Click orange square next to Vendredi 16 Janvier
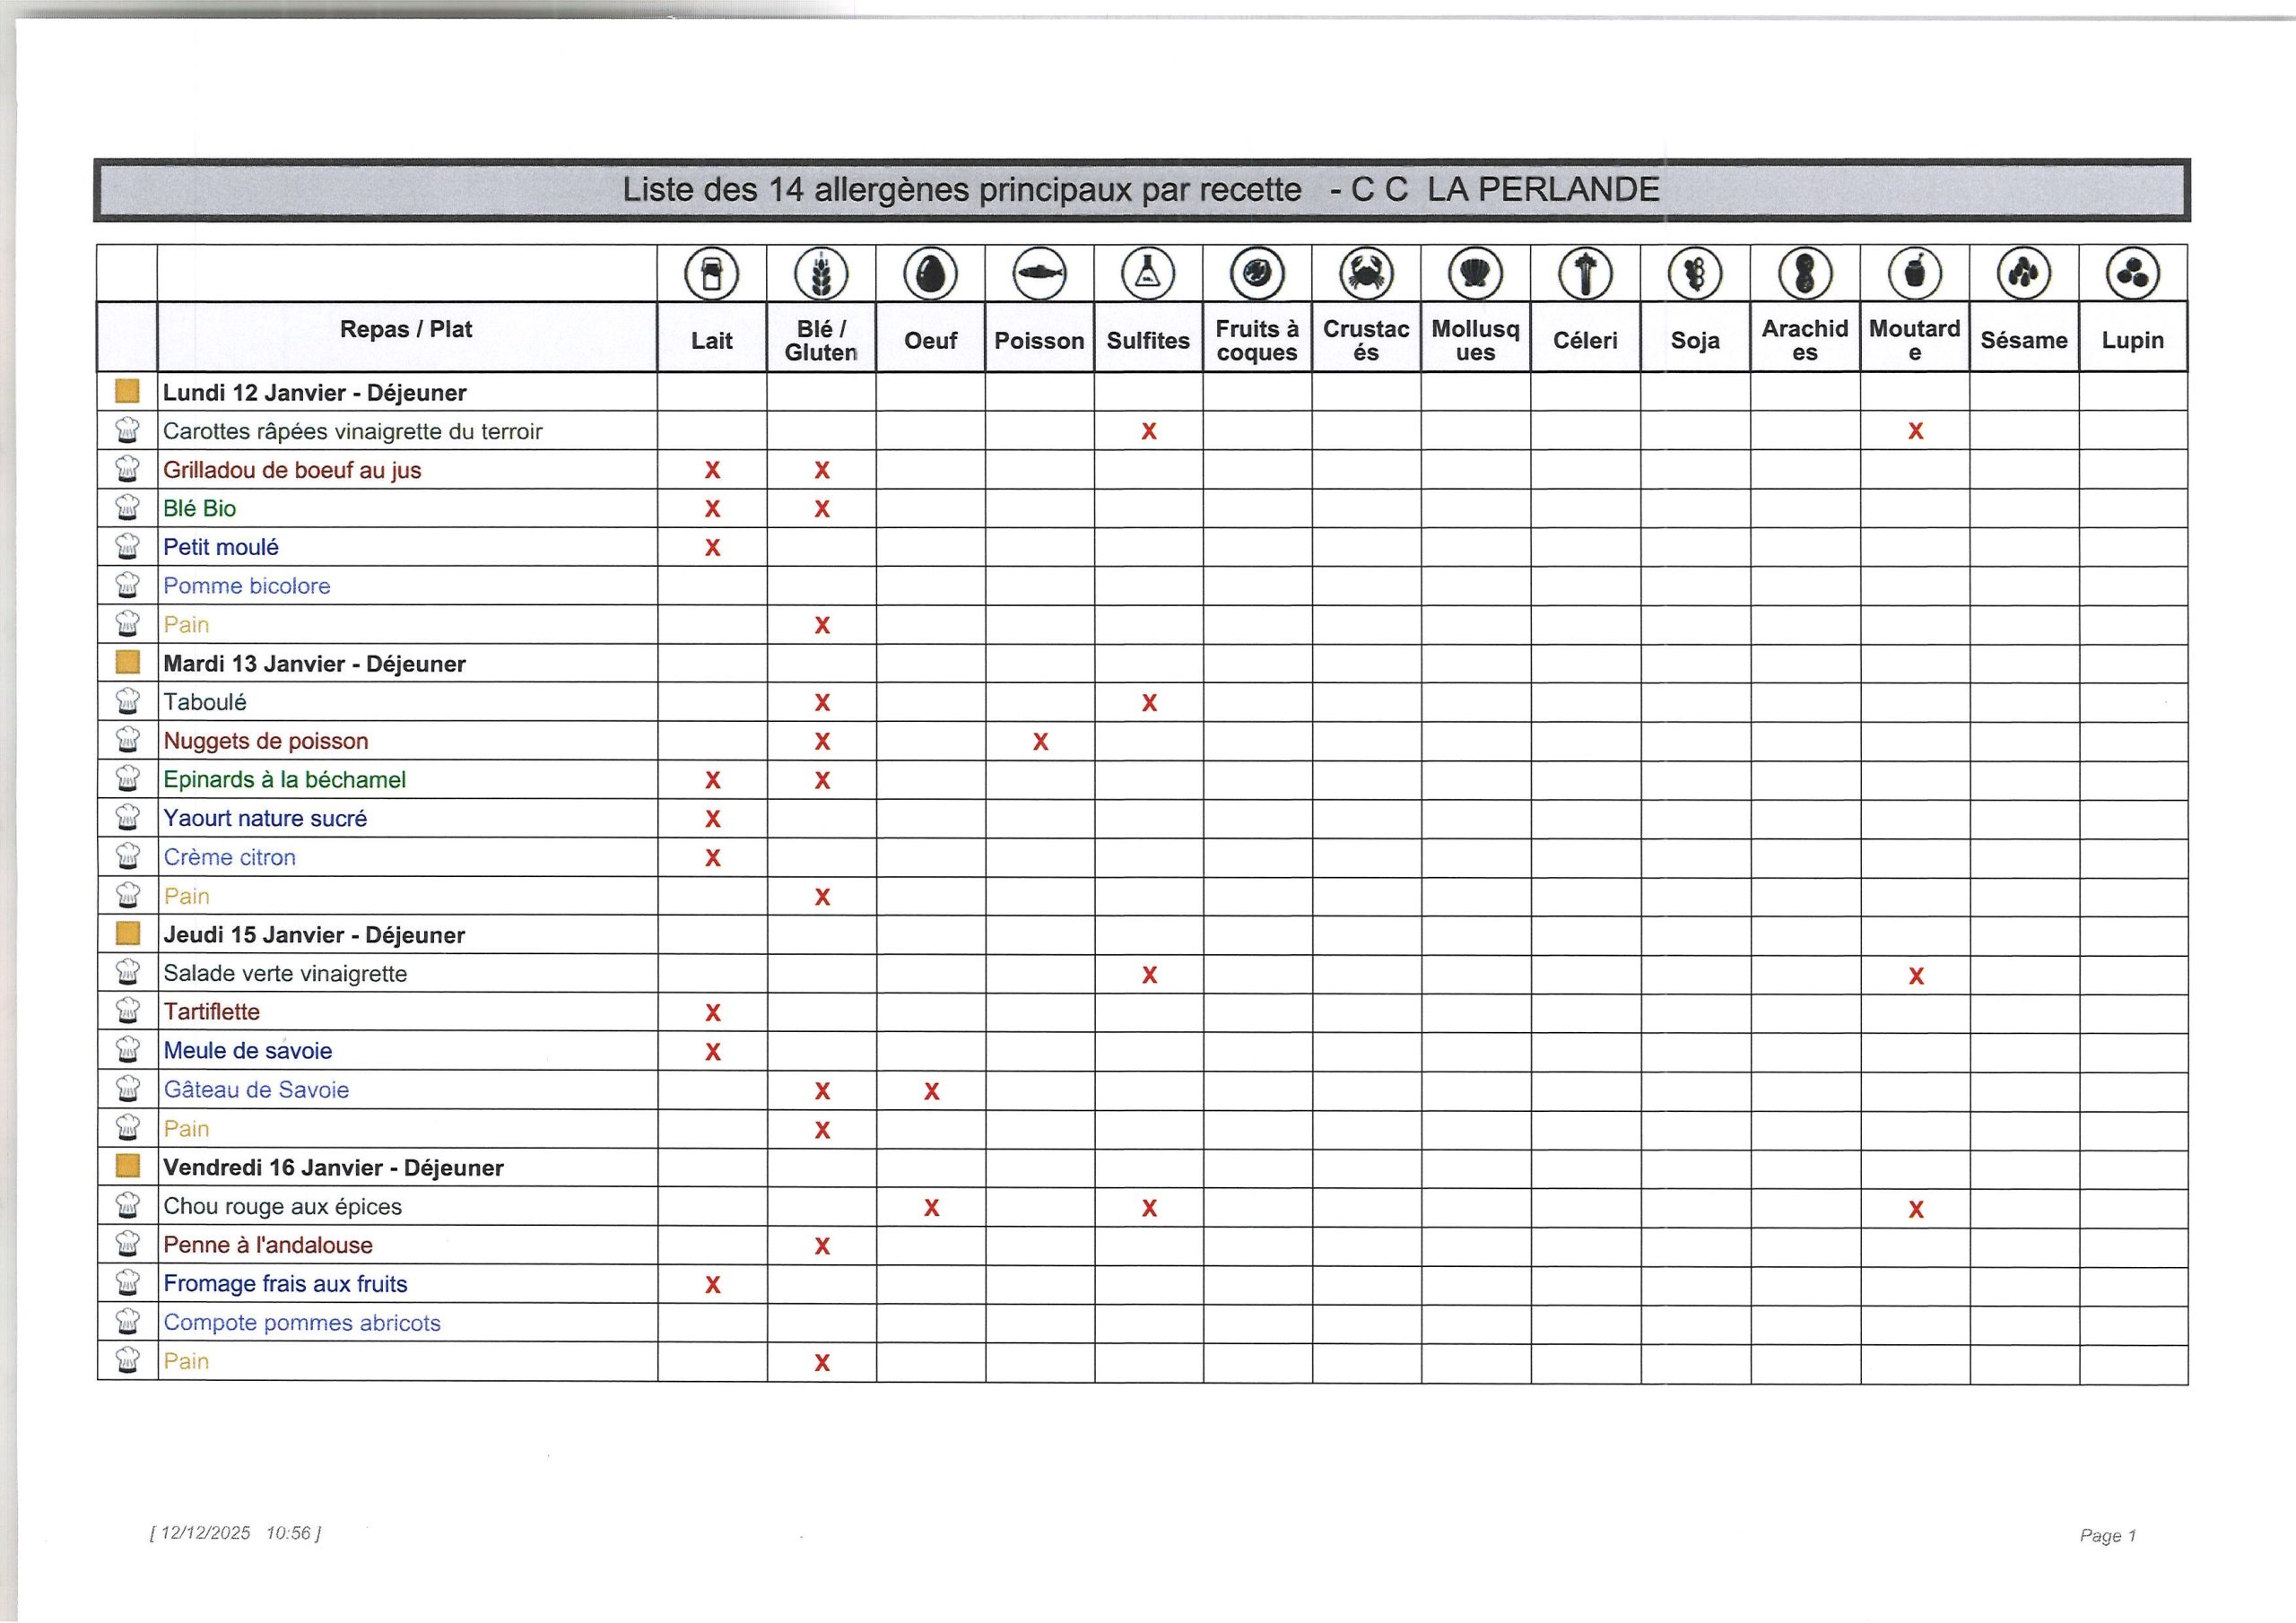The height and width of the screenshot is (1623, 2296). (x=127, y=1166)
